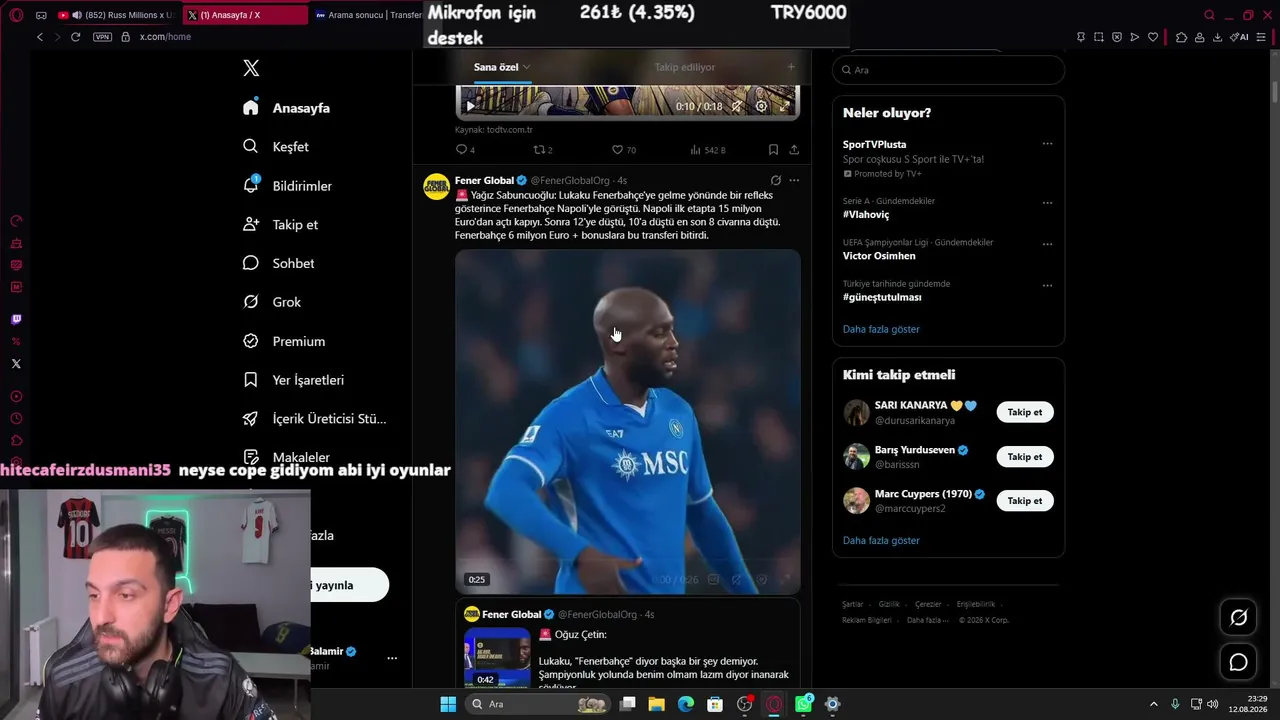The image size is (1280, 720).
Task: Open the Şartlar footer link
Action: point(852,605)
